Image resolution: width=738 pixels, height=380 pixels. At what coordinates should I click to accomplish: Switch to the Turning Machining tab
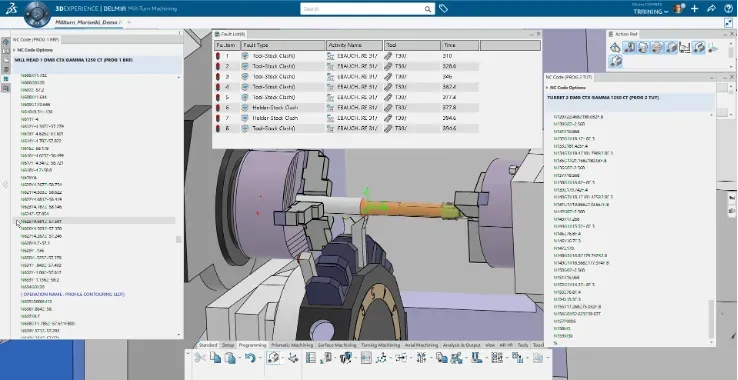[x=380, y=345]
